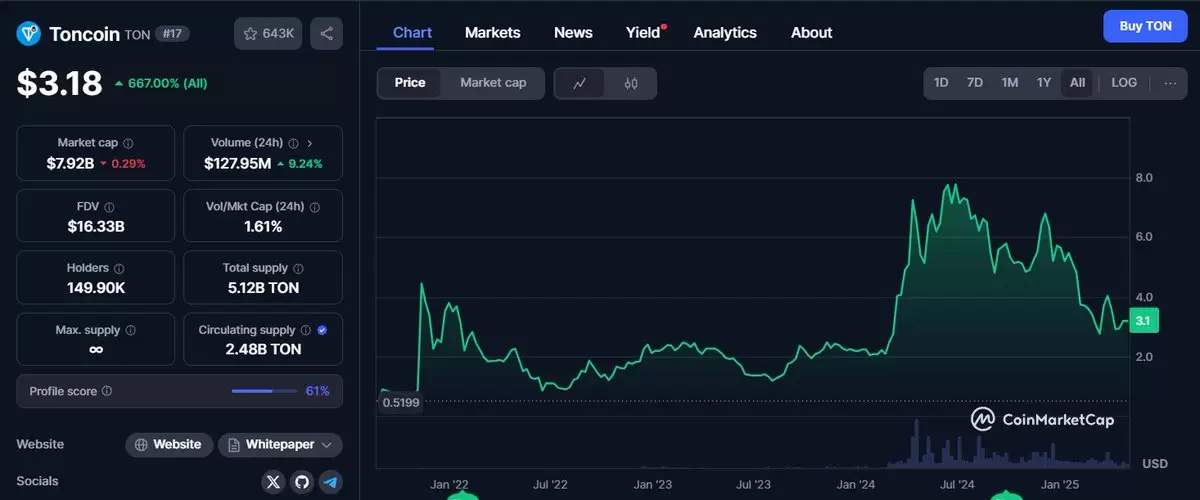The image size is (1200, 500).
Task: Open Toncoin's GitHub page
Action: tap(302, 482)
